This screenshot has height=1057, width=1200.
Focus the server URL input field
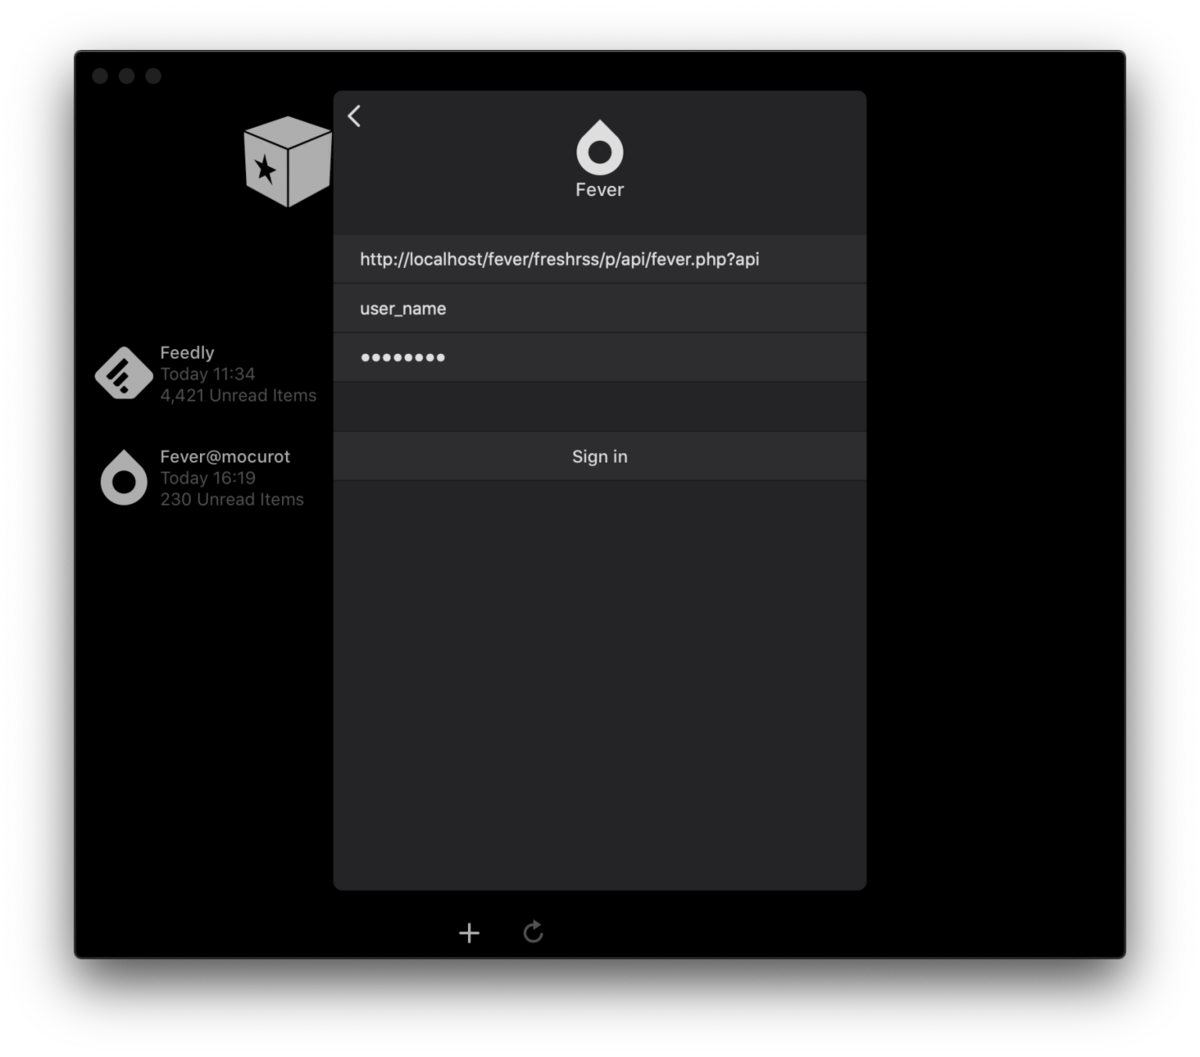(x=600, y=259)
